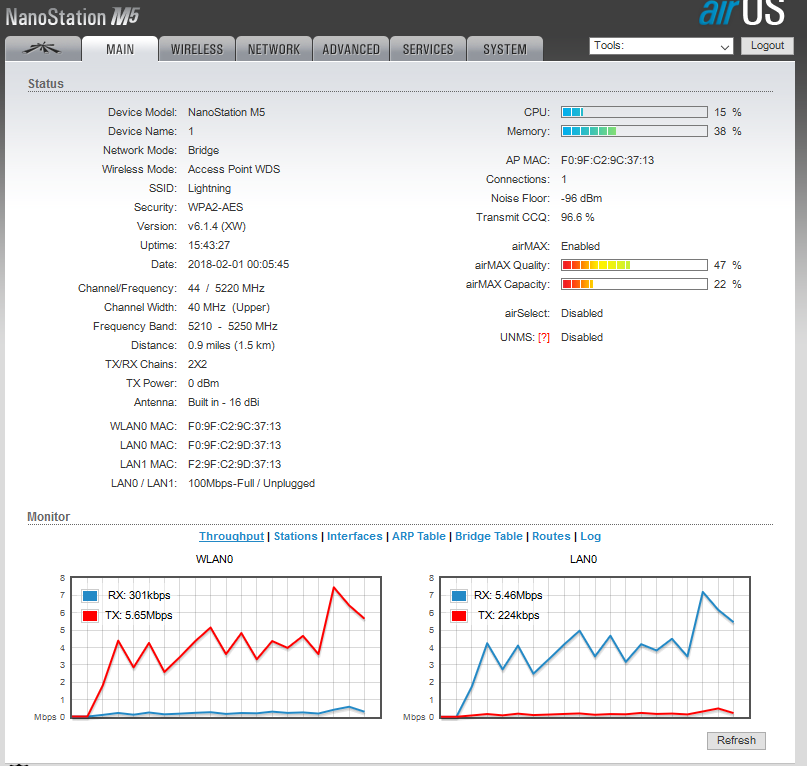Open the WIRELESS tab
Image resolution: width=807 pixels, height=766 pixels.
tap(197, 49)
